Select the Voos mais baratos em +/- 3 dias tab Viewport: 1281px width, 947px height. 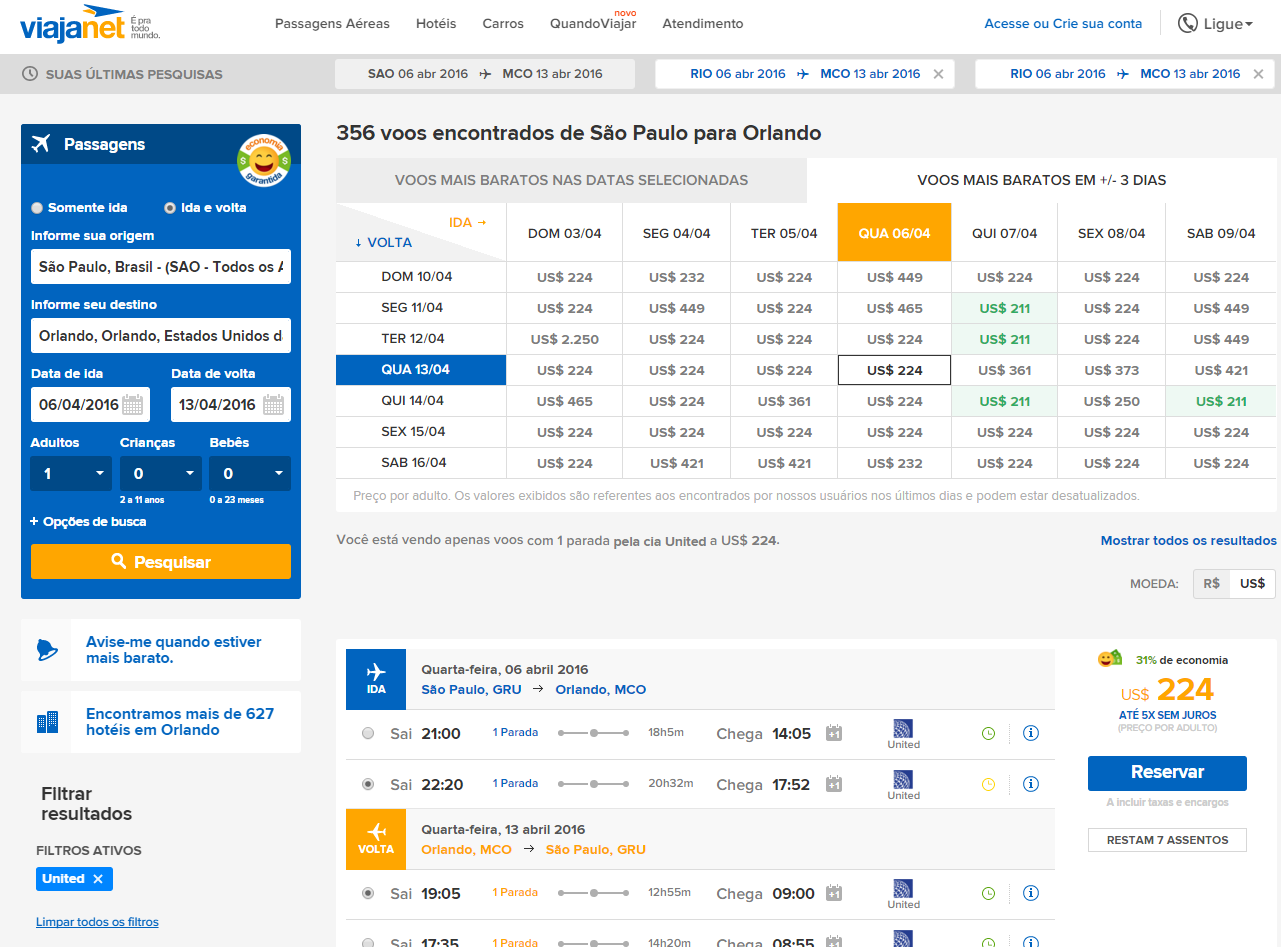coord(1042,181)
